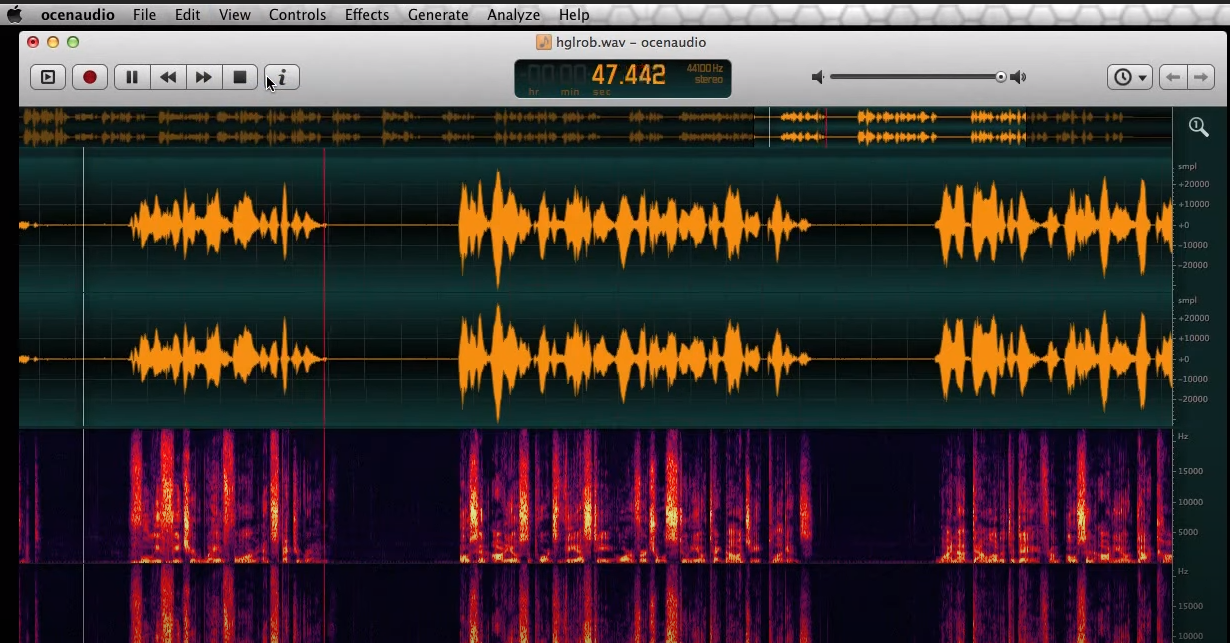
Task: Click the 47.442 time display
Action: [628, 75]
